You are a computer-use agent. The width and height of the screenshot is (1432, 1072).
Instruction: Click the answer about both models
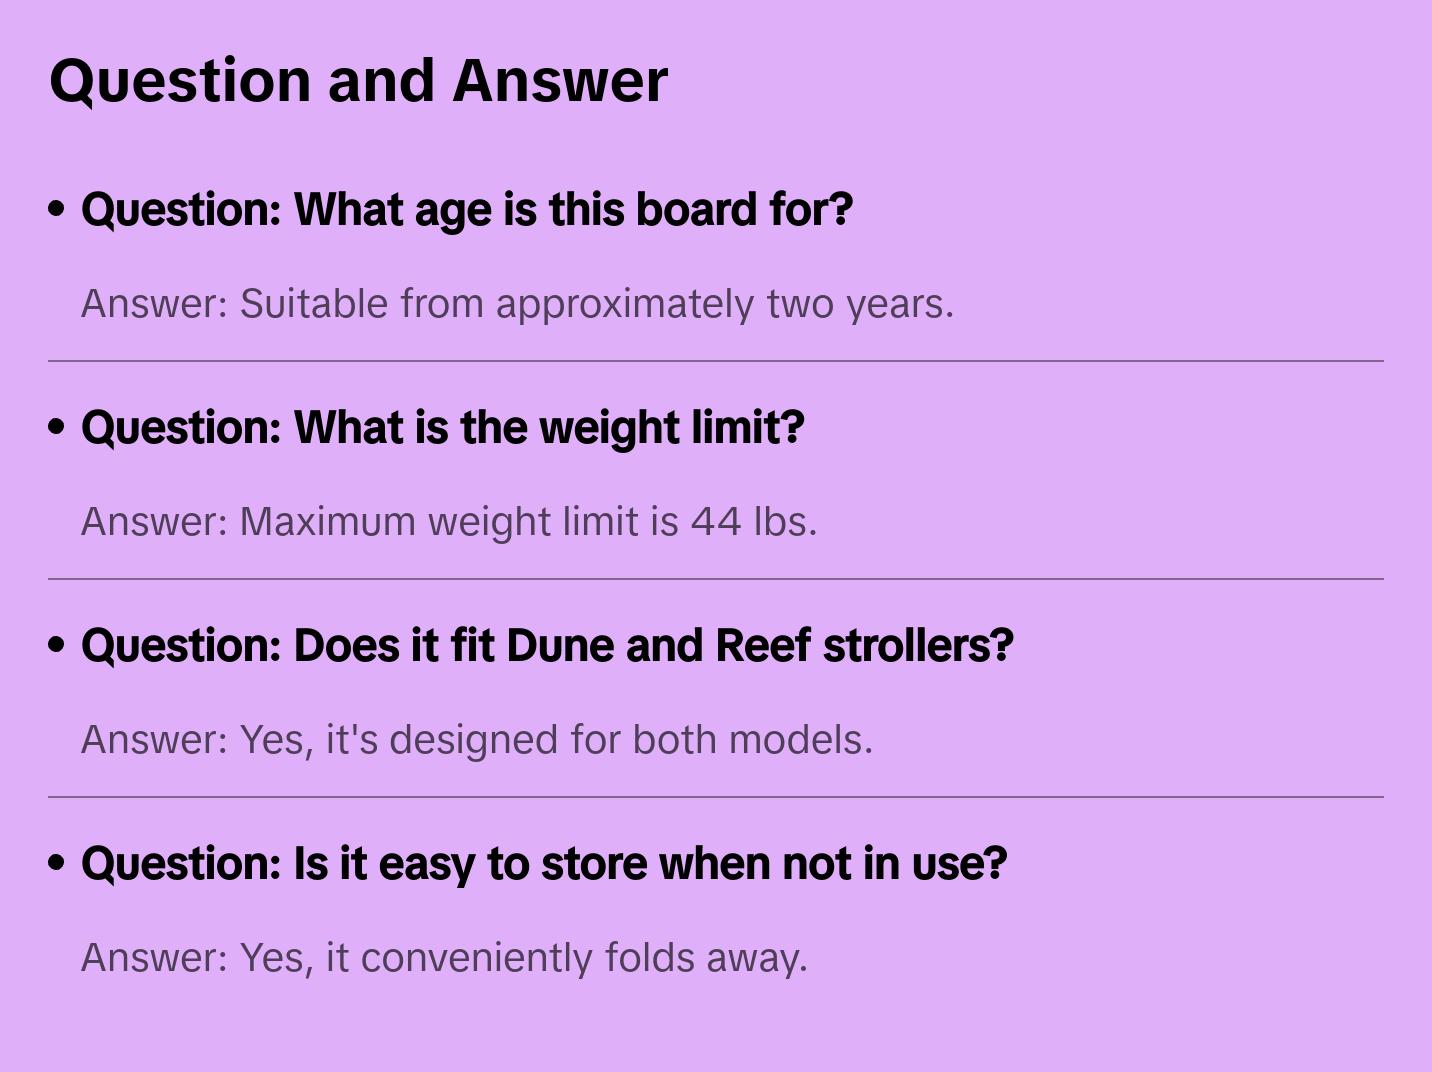[x=477, y=740]
